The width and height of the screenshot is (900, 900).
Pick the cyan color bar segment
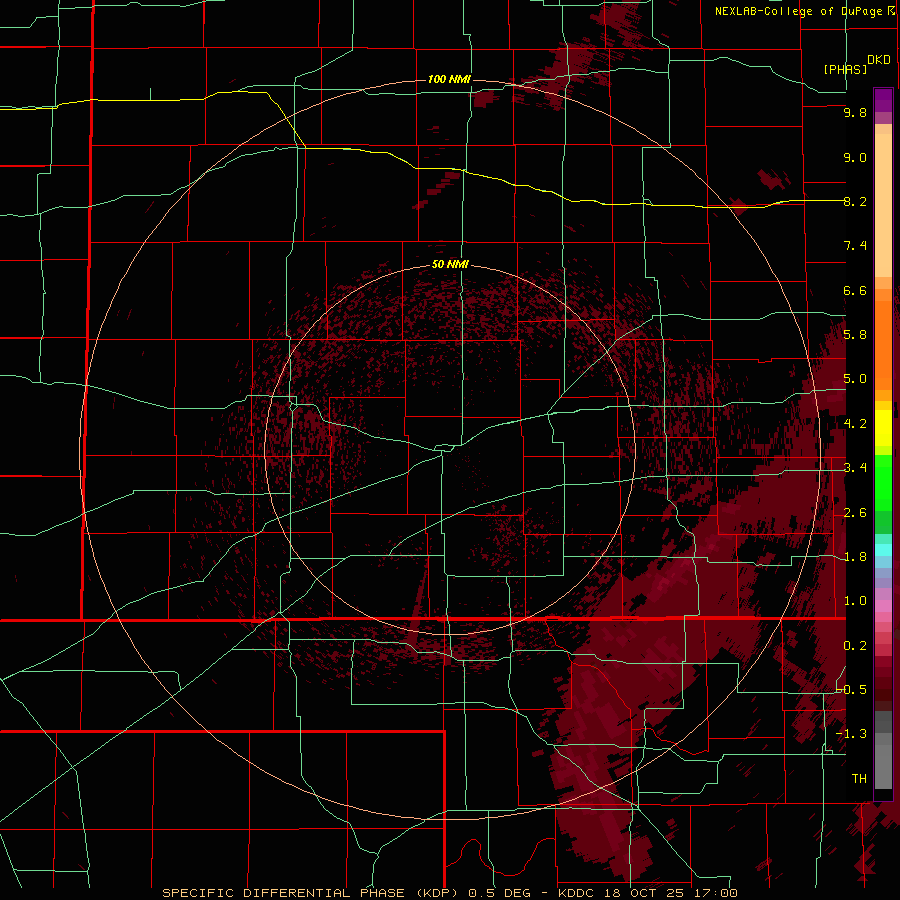click(x=883, y=549)
